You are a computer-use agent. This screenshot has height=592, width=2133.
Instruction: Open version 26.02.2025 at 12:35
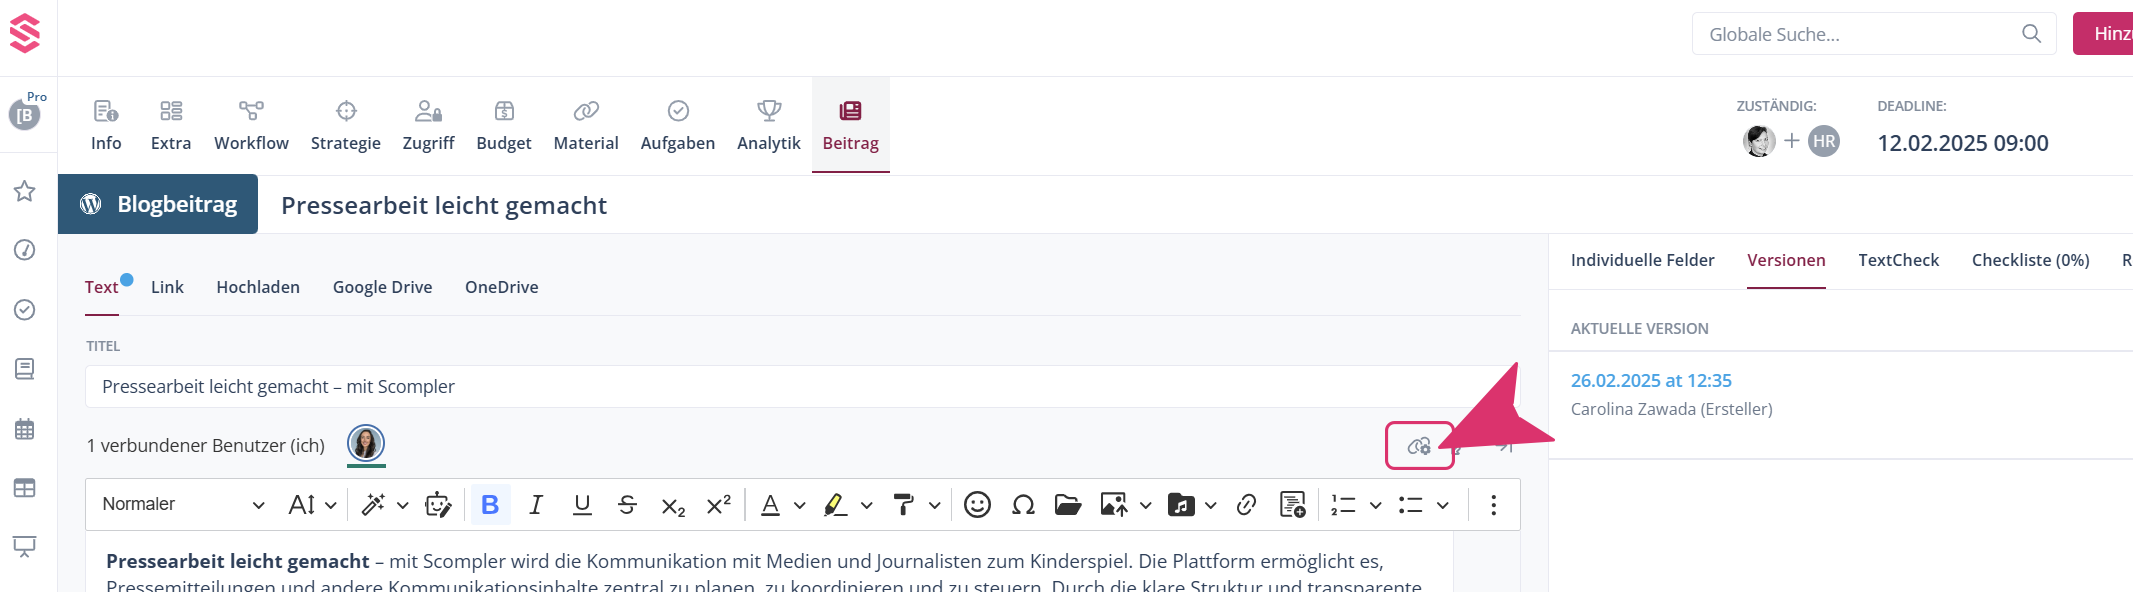tap(1651, 381)
